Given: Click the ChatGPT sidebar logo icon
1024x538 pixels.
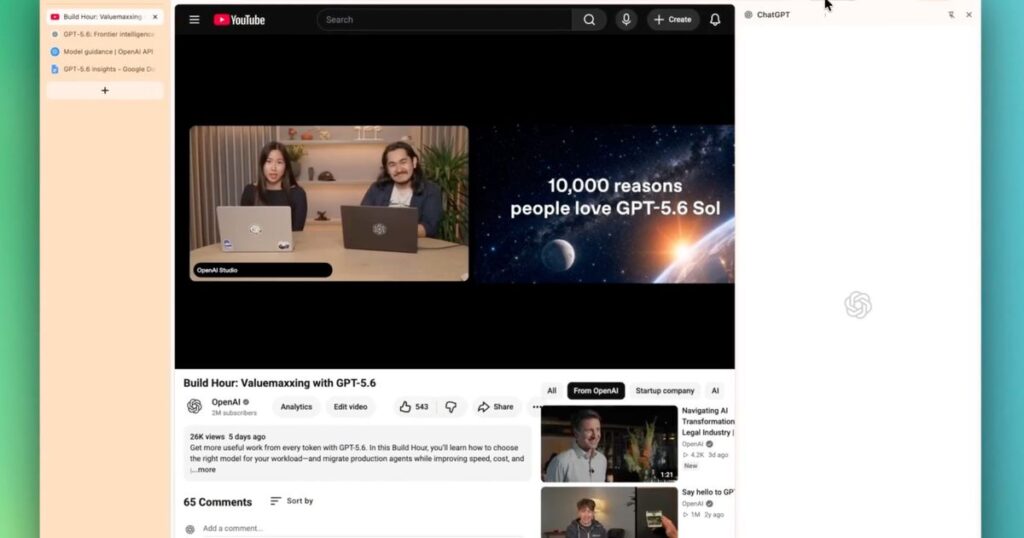Looking at the screenshot, I should pyautogui.click(x=748, y=14).
